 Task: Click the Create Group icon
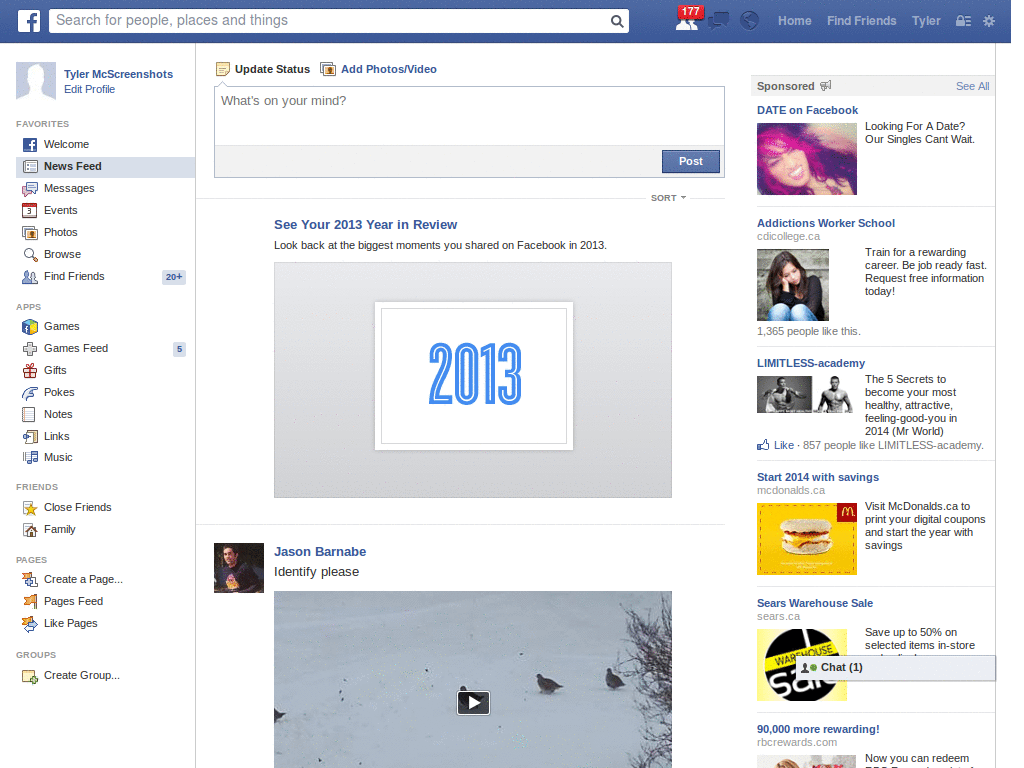click(29, 676)
